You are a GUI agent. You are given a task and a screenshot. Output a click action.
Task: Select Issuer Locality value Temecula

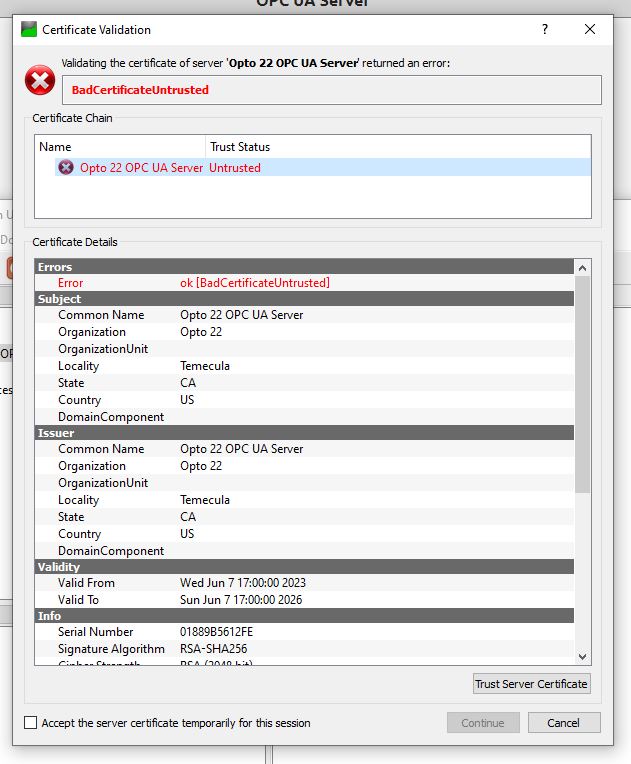(205, 500)
